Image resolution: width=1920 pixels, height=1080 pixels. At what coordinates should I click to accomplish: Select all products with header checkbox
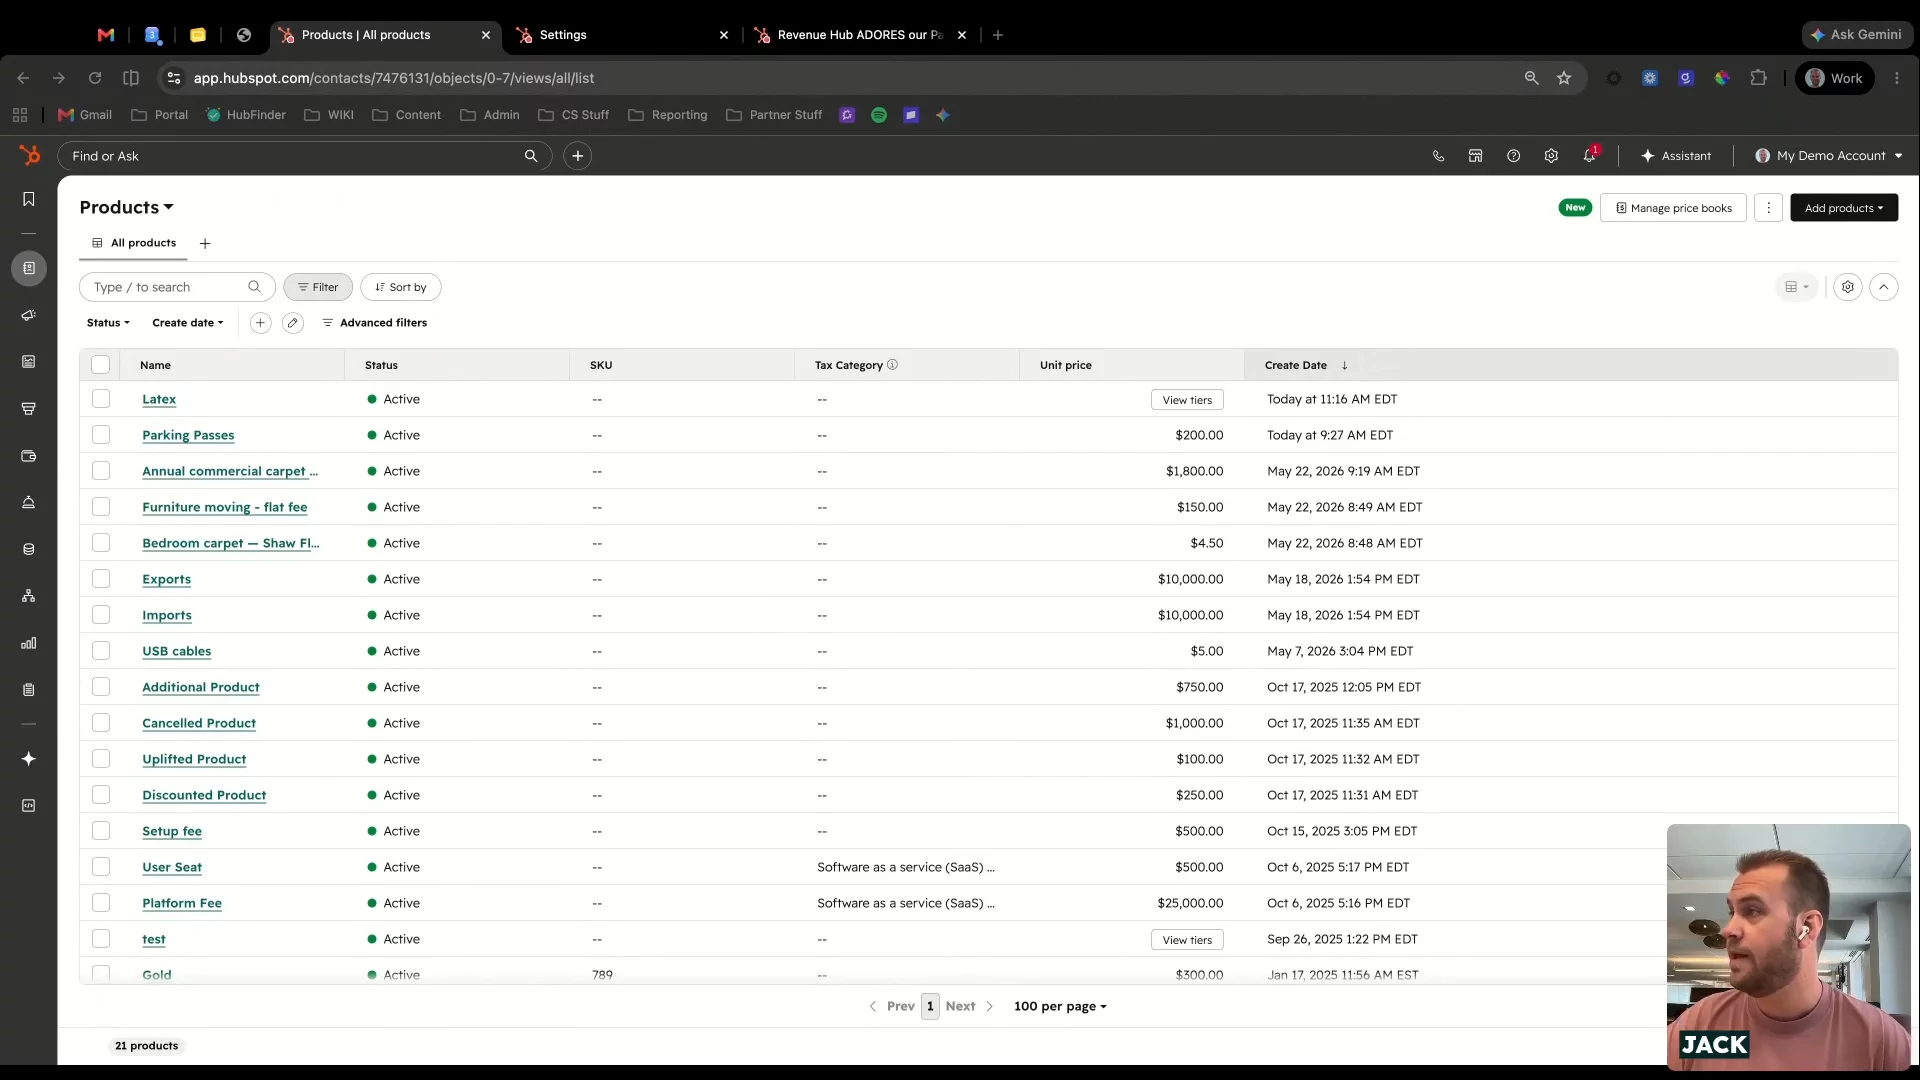(101, 365)
